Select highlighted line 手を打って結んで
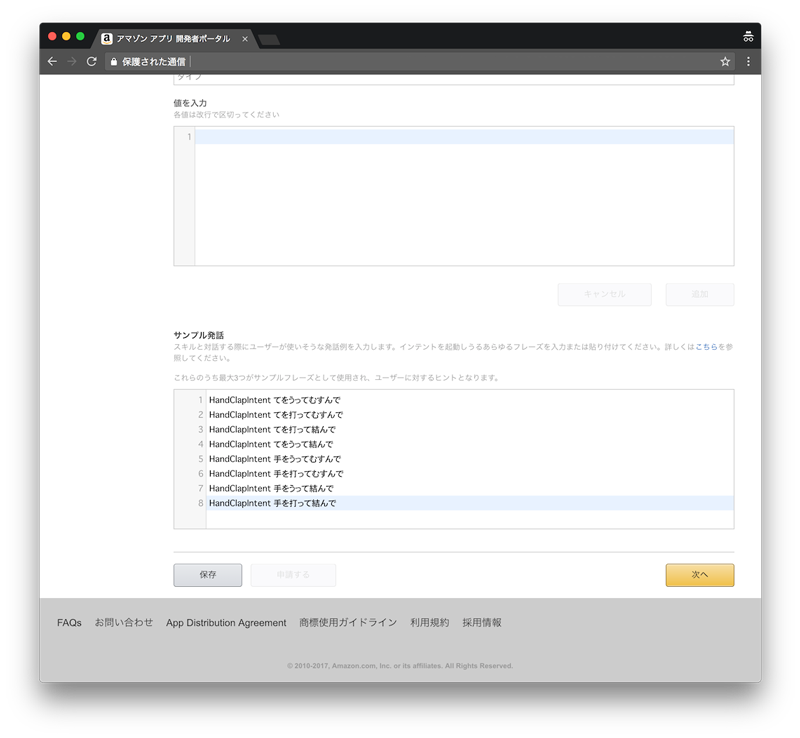Image resolution: width=800 pixels, height=738 pixels. coord(470,503)
